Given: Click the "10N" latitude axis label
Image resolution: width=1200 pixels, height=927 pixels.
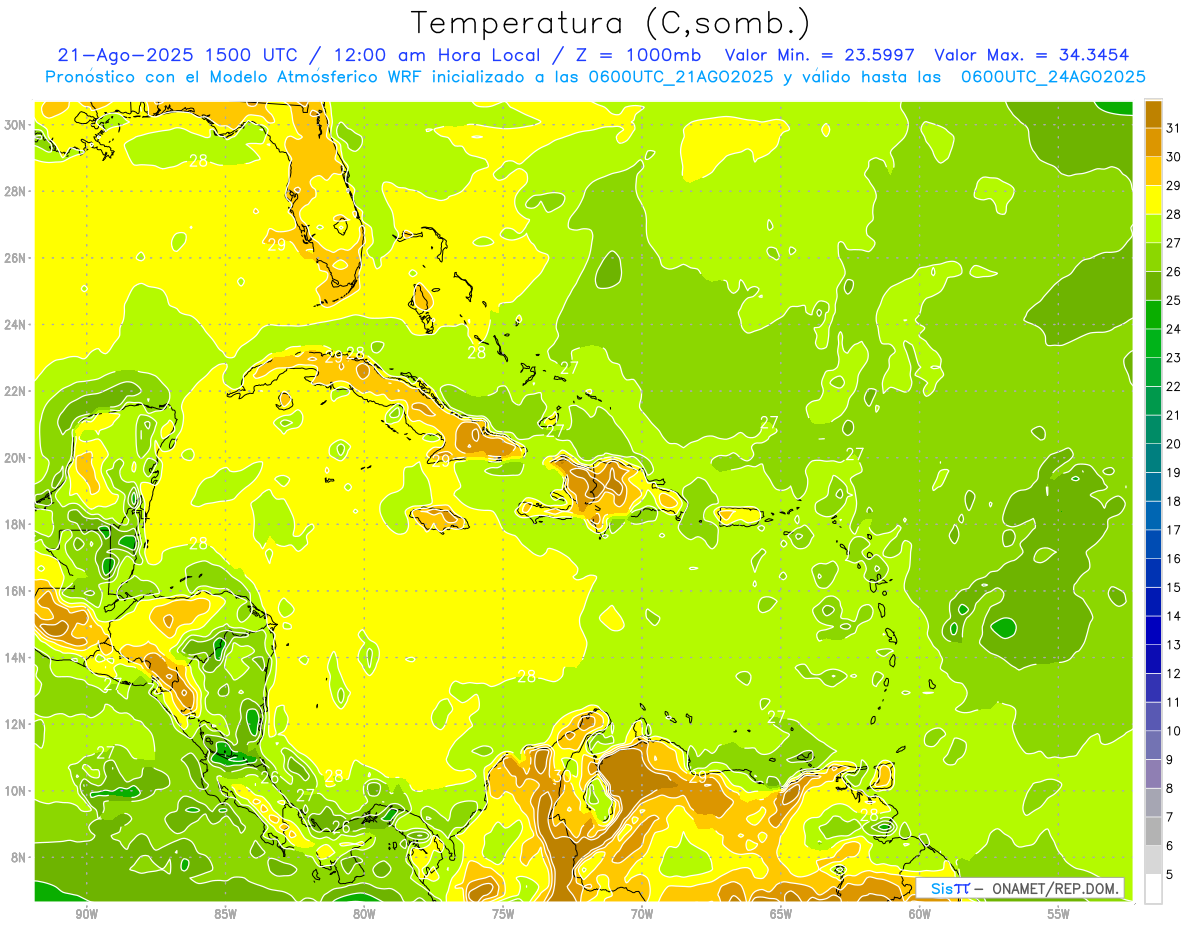Looking at the screenshot, I should pyautogui.click(x=16, y=791).
